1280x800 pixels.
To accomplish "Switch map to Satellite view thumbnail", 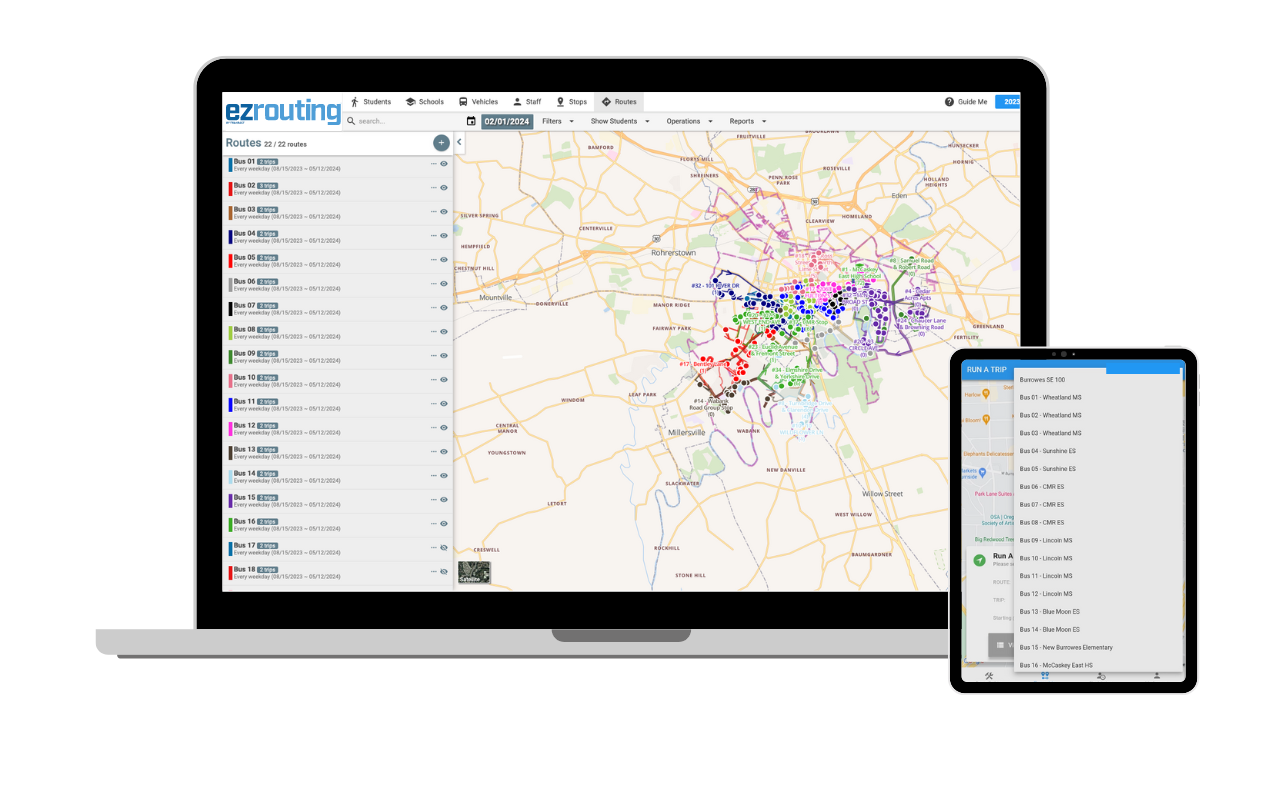I will click(x=474, y=572).
